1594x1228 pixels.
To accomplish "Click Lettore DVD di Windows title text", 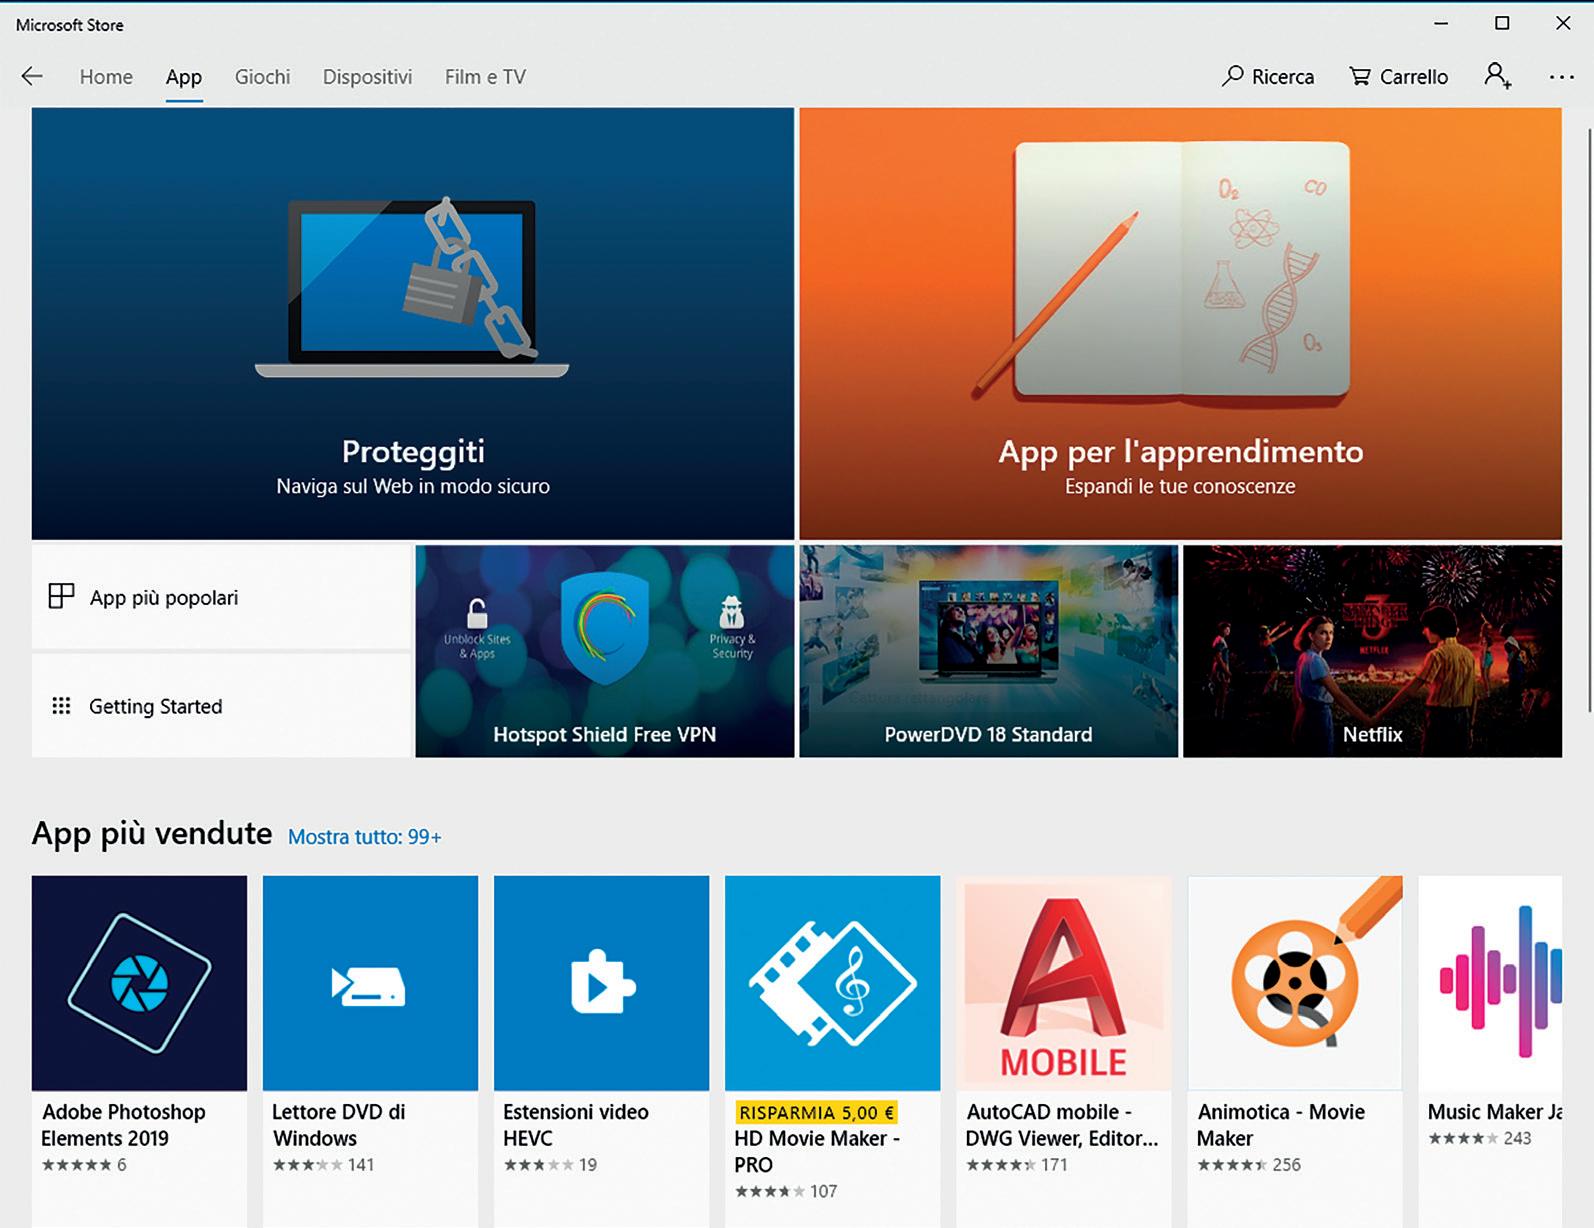I will tap(339, 1125).
